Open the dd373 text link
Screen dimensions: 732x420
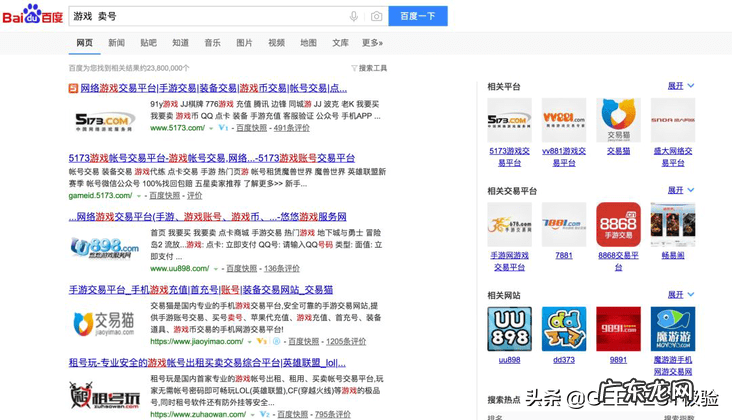tap(563, 360)
